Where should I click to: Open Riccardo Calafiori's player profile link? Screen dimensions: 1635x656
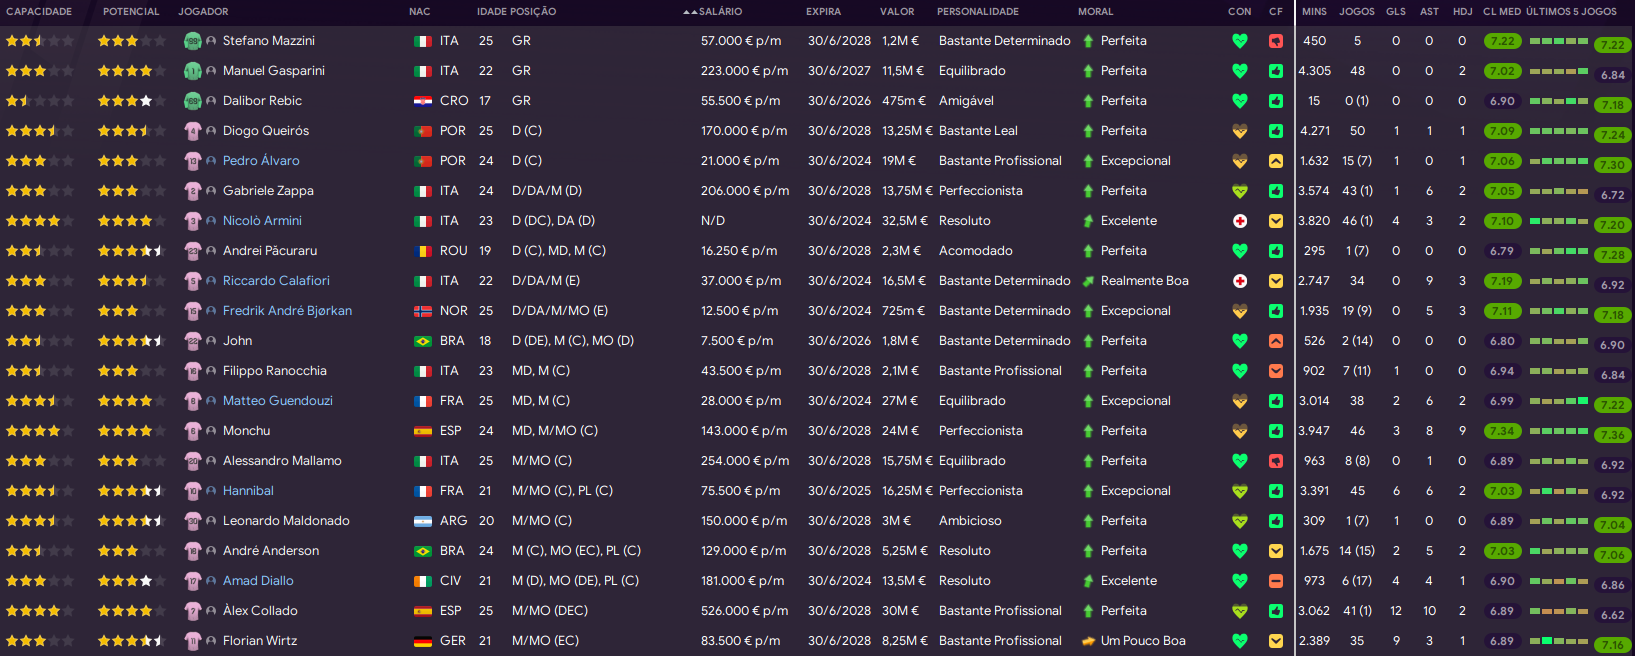click(x=276, y=281)
